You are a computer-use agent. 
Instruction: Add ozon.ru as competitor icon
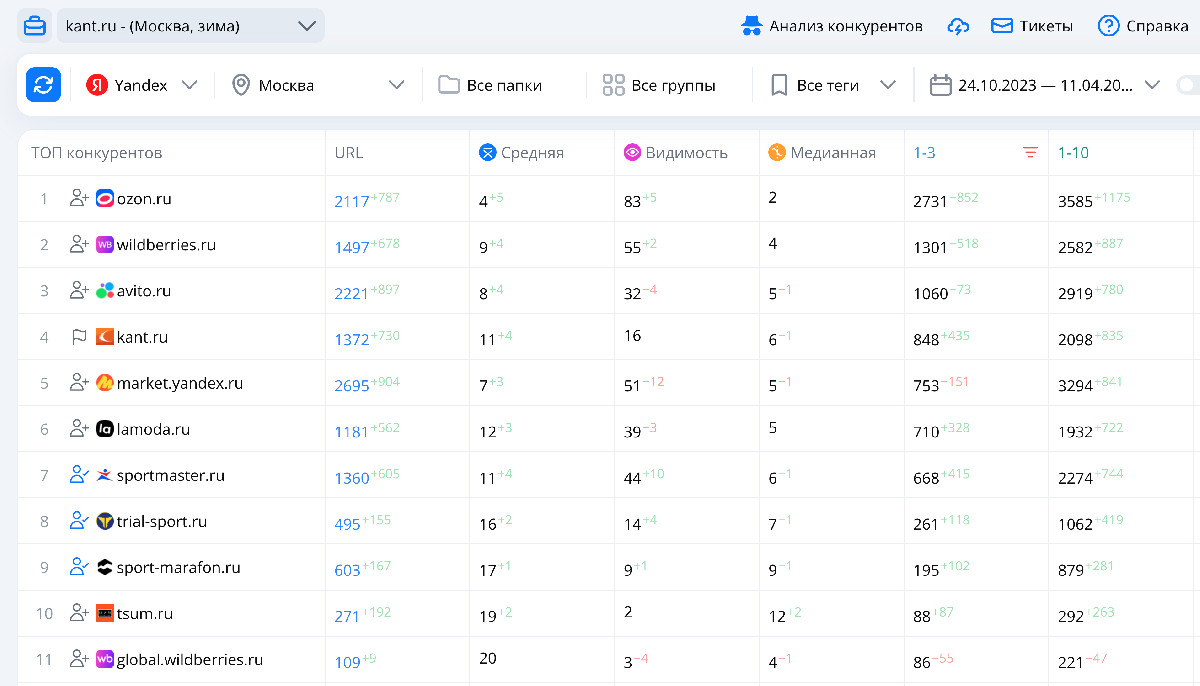79,198
